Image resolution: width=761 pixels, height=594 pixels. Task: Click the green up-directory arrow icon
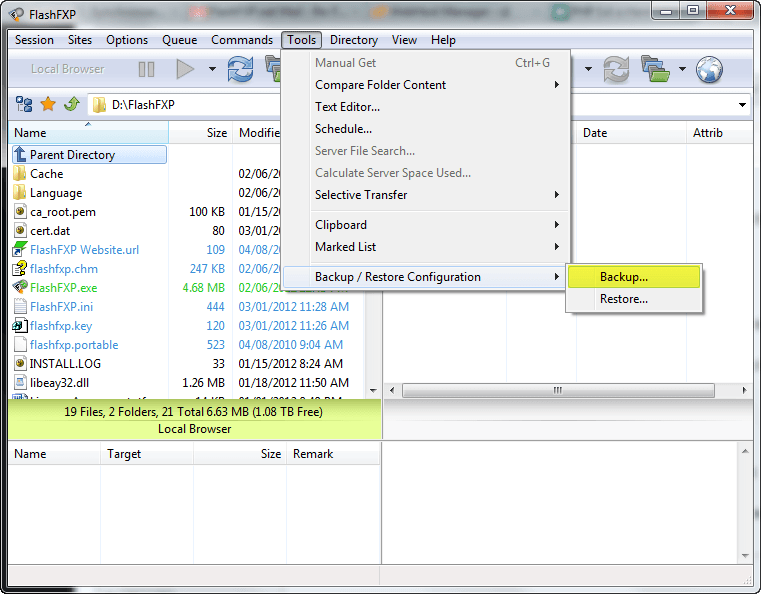tap(72, 104)
